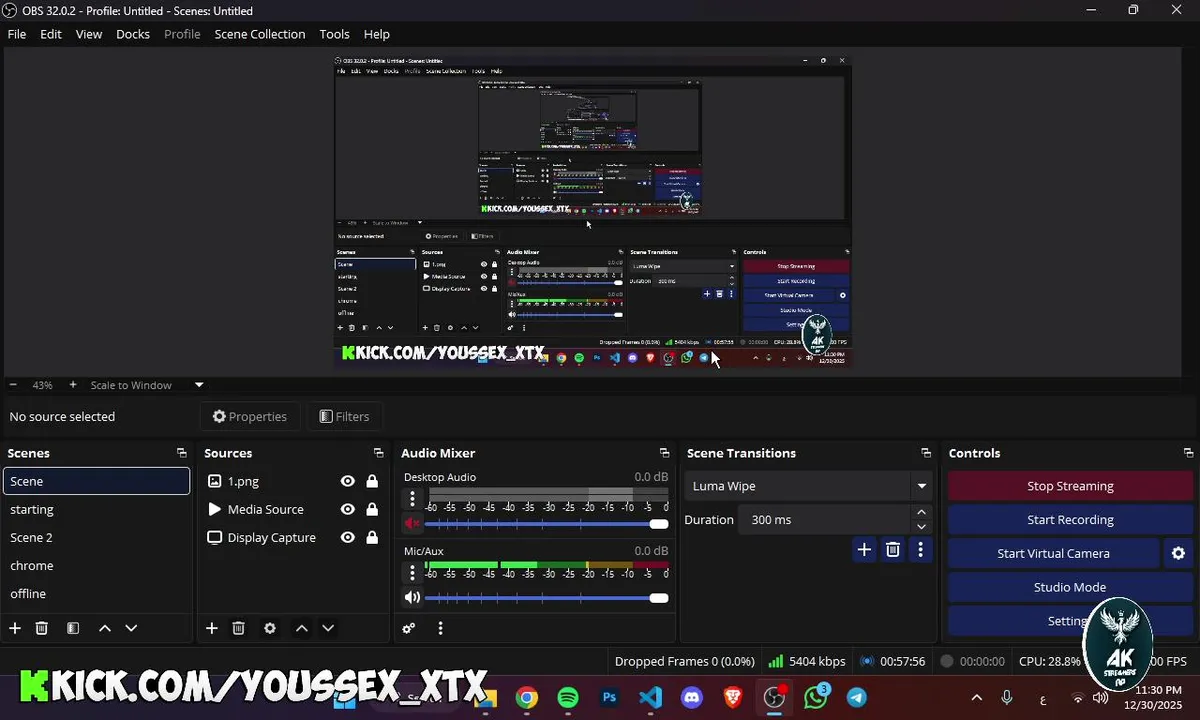This screenshot has width=1200, height=720.
Task: Toggle lock on Display Capture source
Action: (x=372, y=537)
